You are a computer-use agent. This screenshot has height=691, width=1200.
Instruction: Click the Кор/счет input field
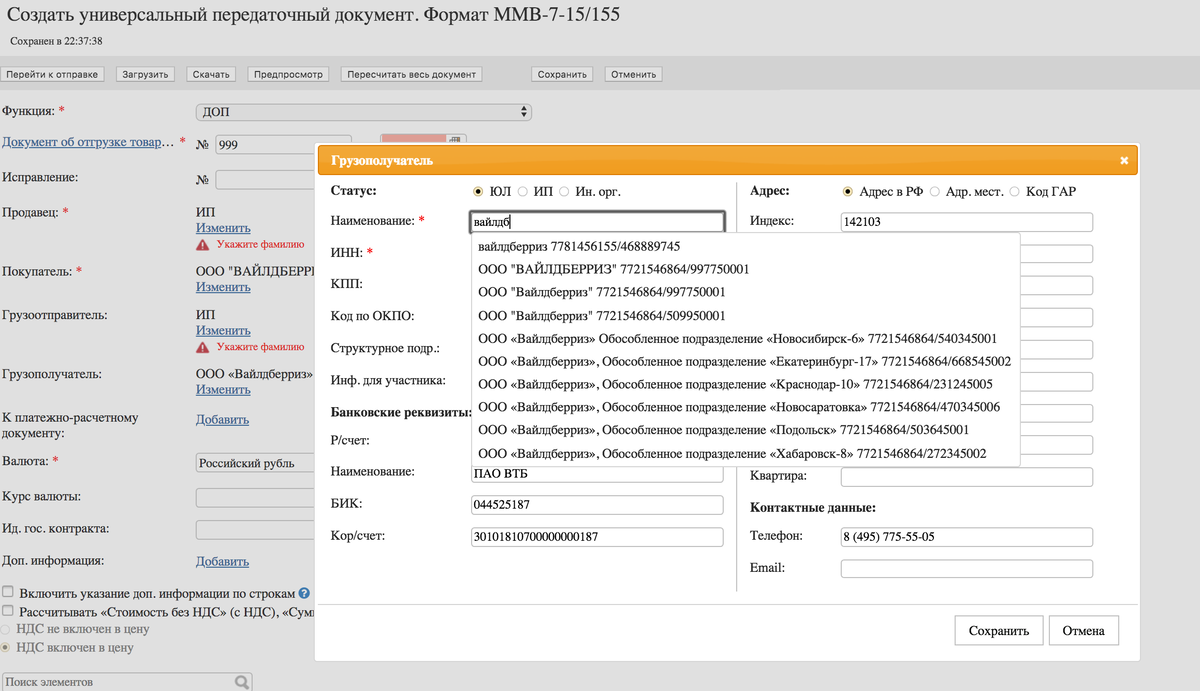597,537
